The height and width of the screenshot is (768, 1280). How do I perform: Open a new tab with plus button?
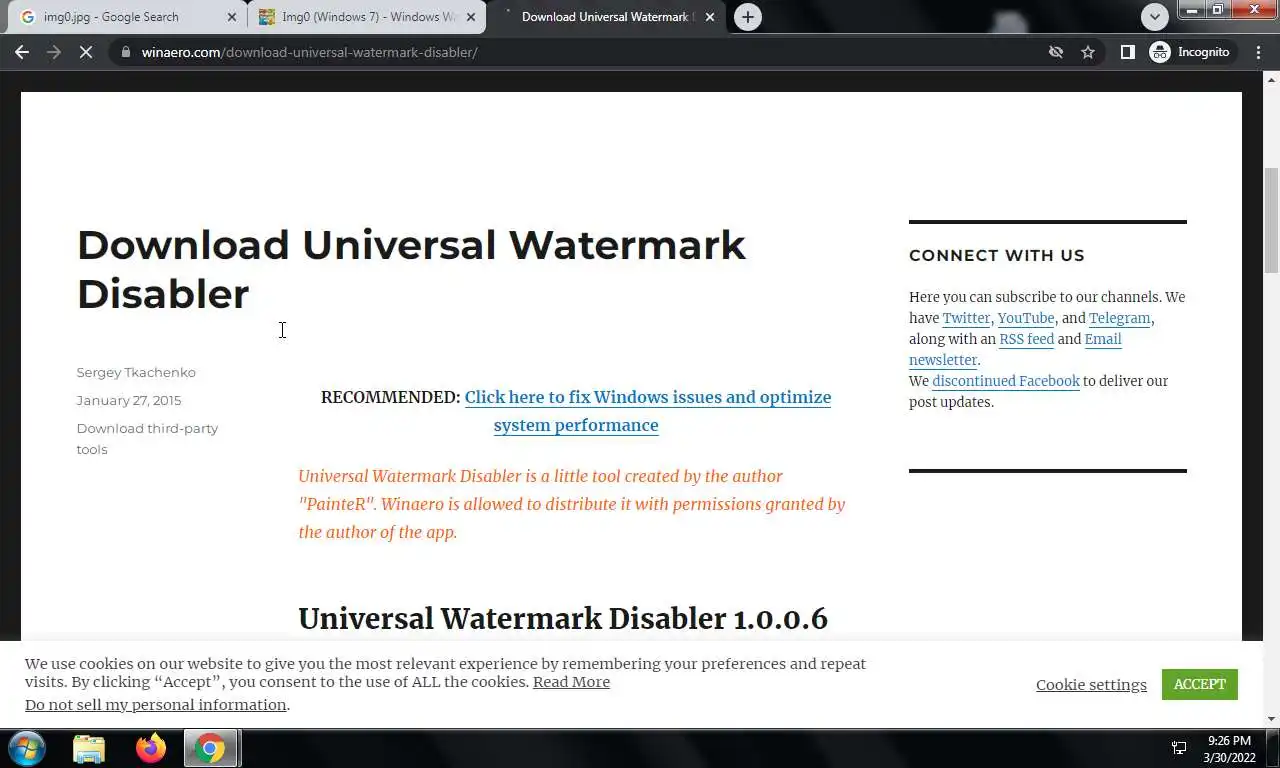pos(747,17)
